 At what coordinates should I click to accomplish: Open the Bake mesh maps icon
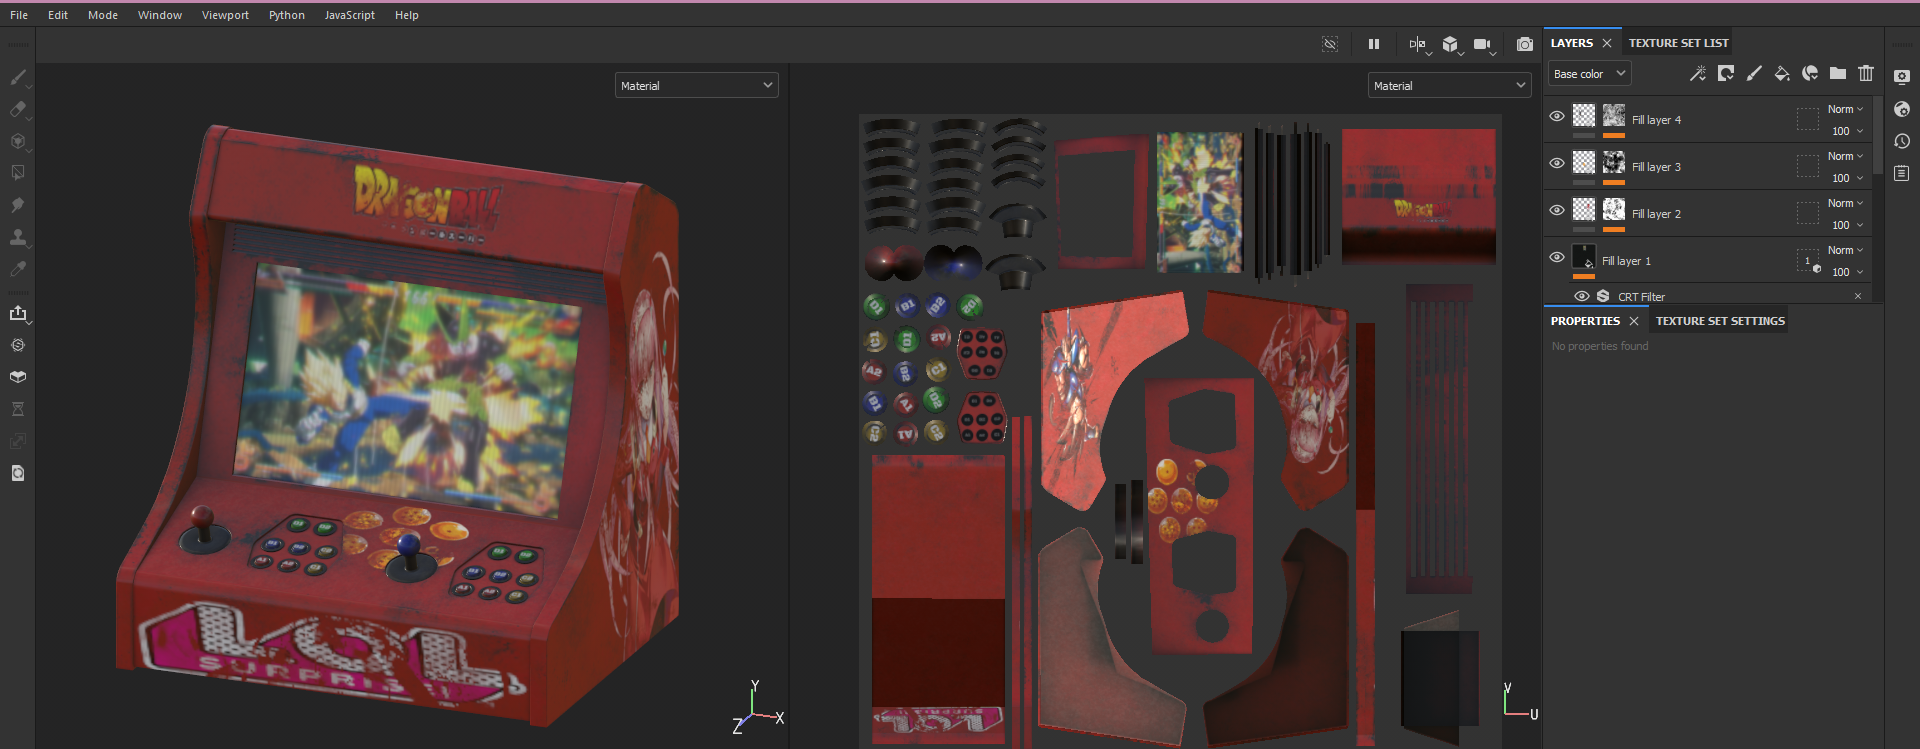click(x=18, y=377)
